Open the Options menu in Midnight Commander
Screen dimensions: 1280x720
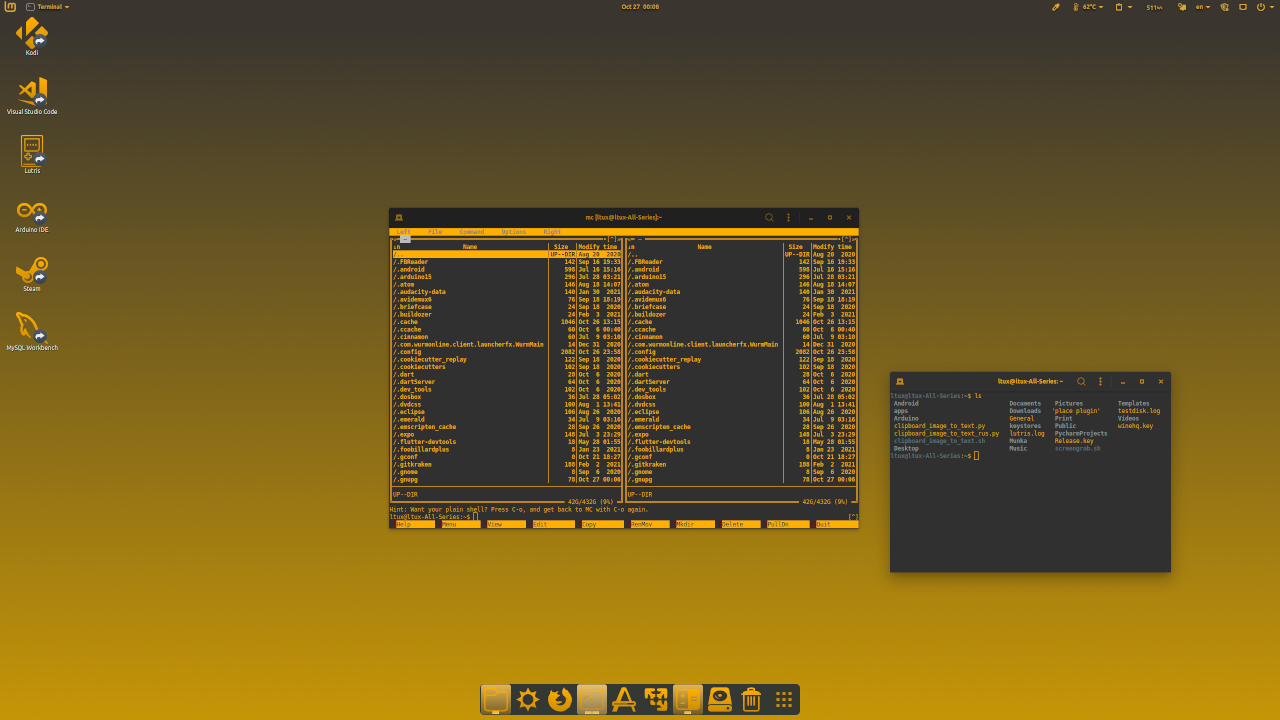(513, 231)
